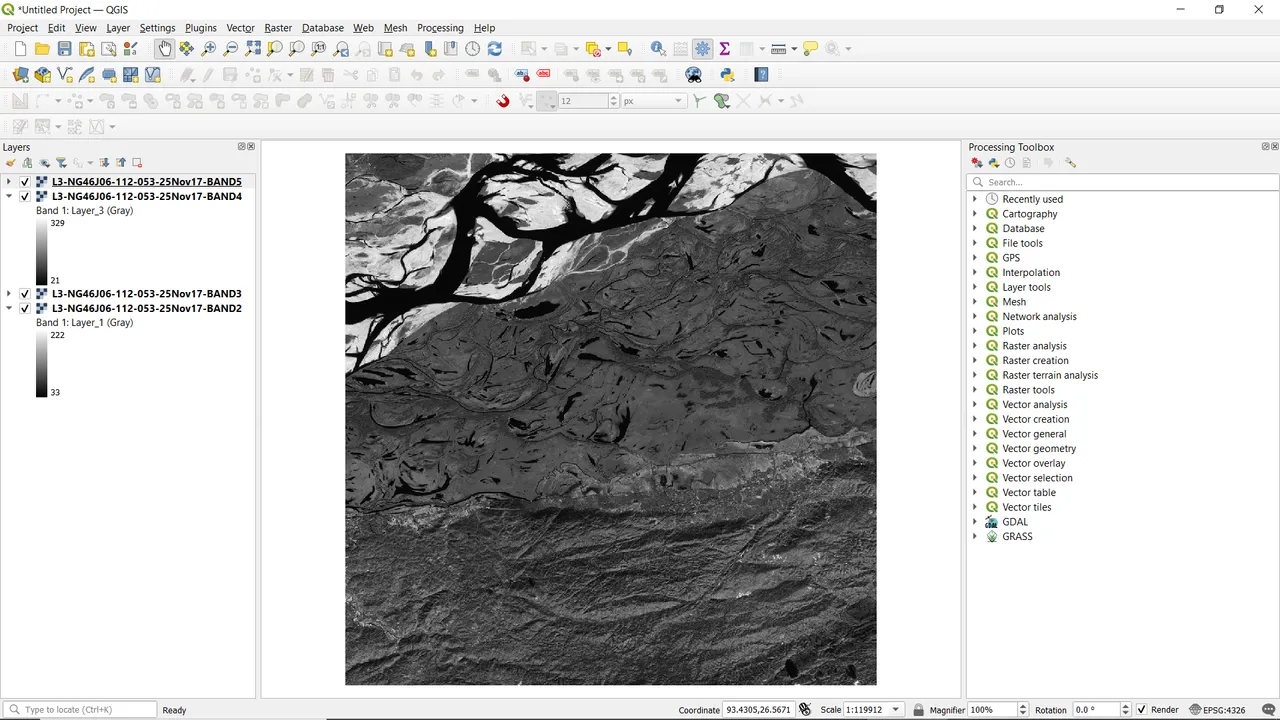Open Layer Styling panel paintbrush icon

(10, 162)
